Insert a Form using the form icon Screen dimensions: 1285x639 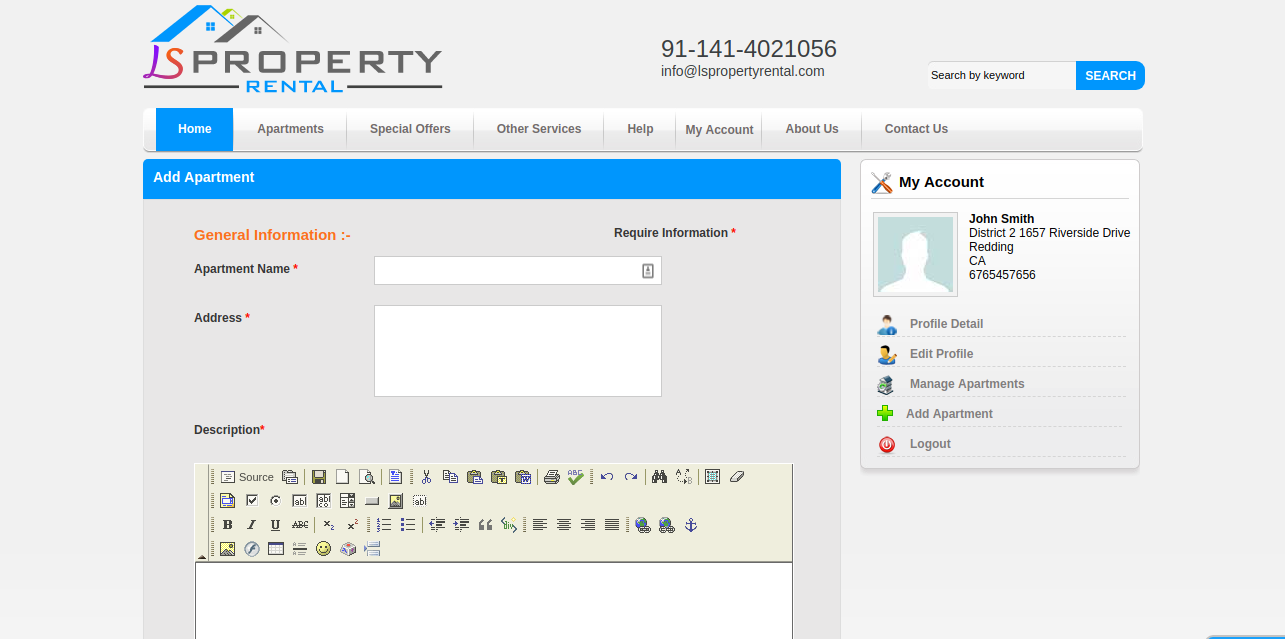coord(227,501)
